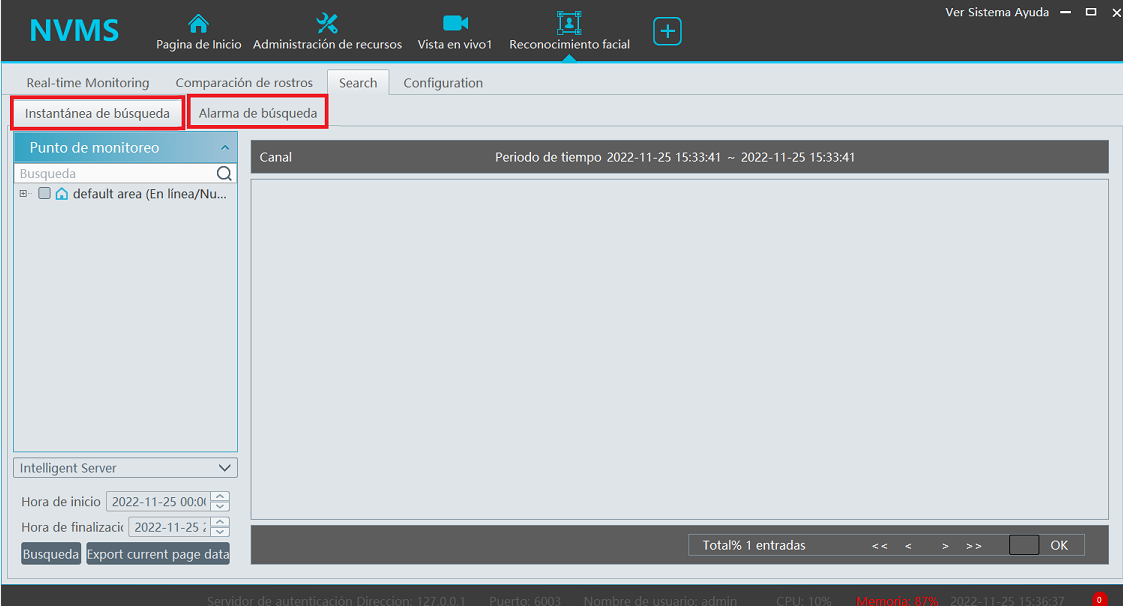Expand the default area tree node
Viewport: 1123px width, 606px height.
tap(23, 194)
